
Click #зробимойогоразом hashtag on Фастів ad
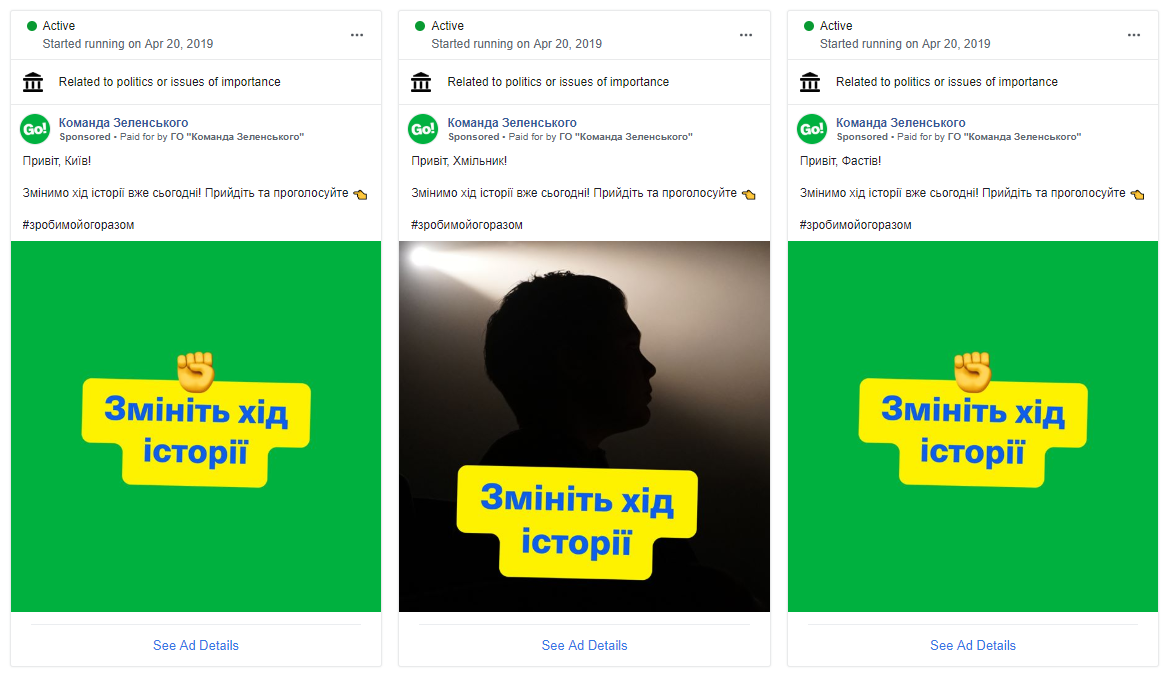point(855,225)
